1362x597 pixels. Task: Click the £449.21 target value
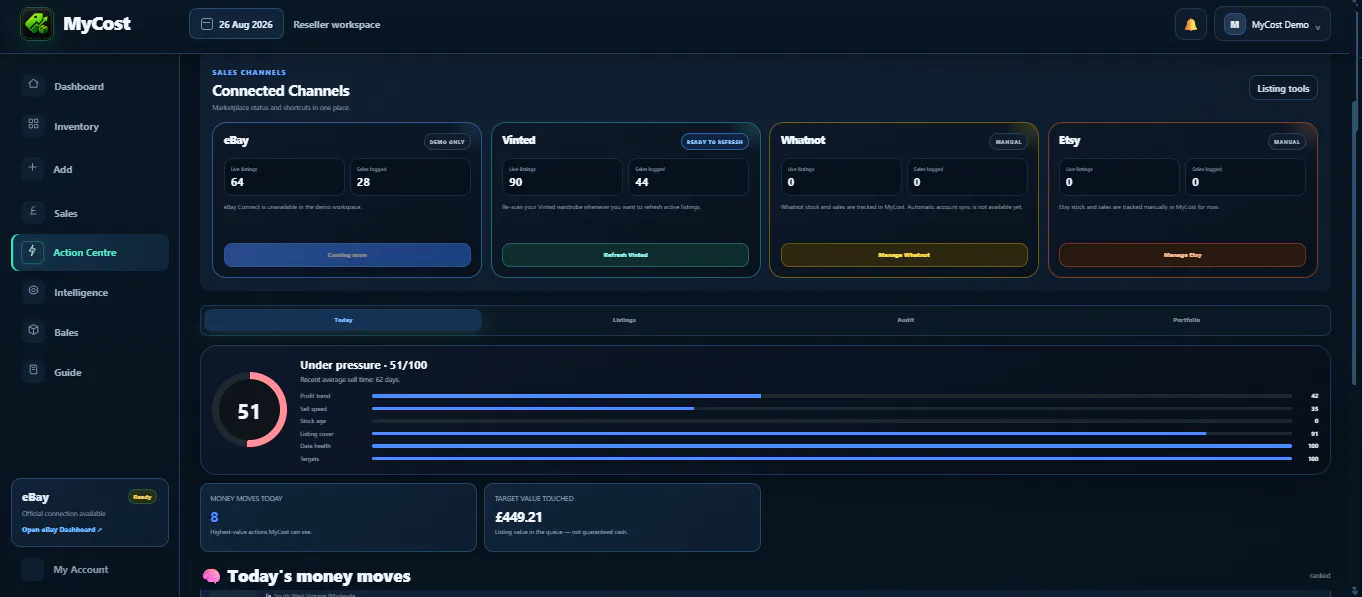coord(519,517)
